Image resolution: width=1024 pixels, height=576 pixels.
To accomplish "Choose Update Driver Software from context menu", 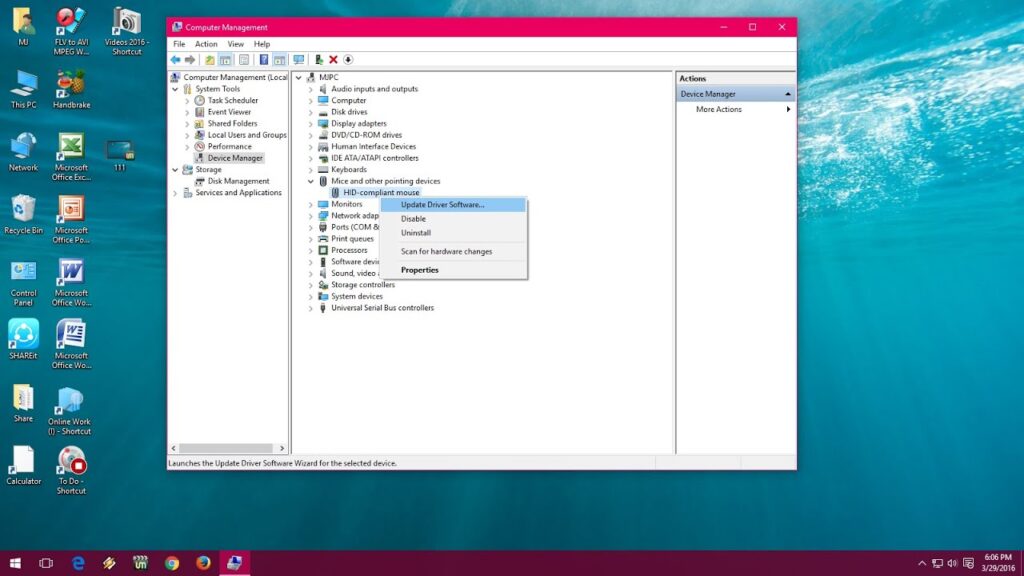I will 453,204.
